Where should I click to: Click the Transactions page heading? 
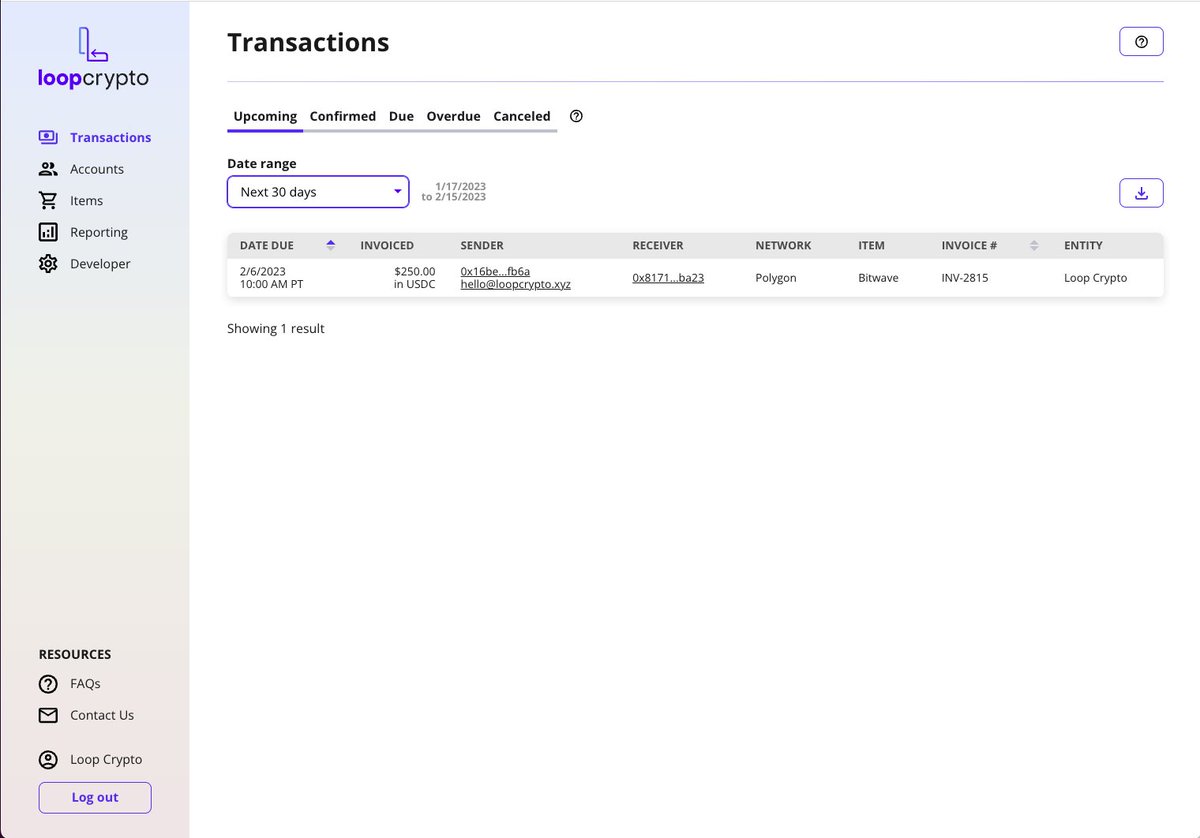pyautogui.click(x=308, y=42)
